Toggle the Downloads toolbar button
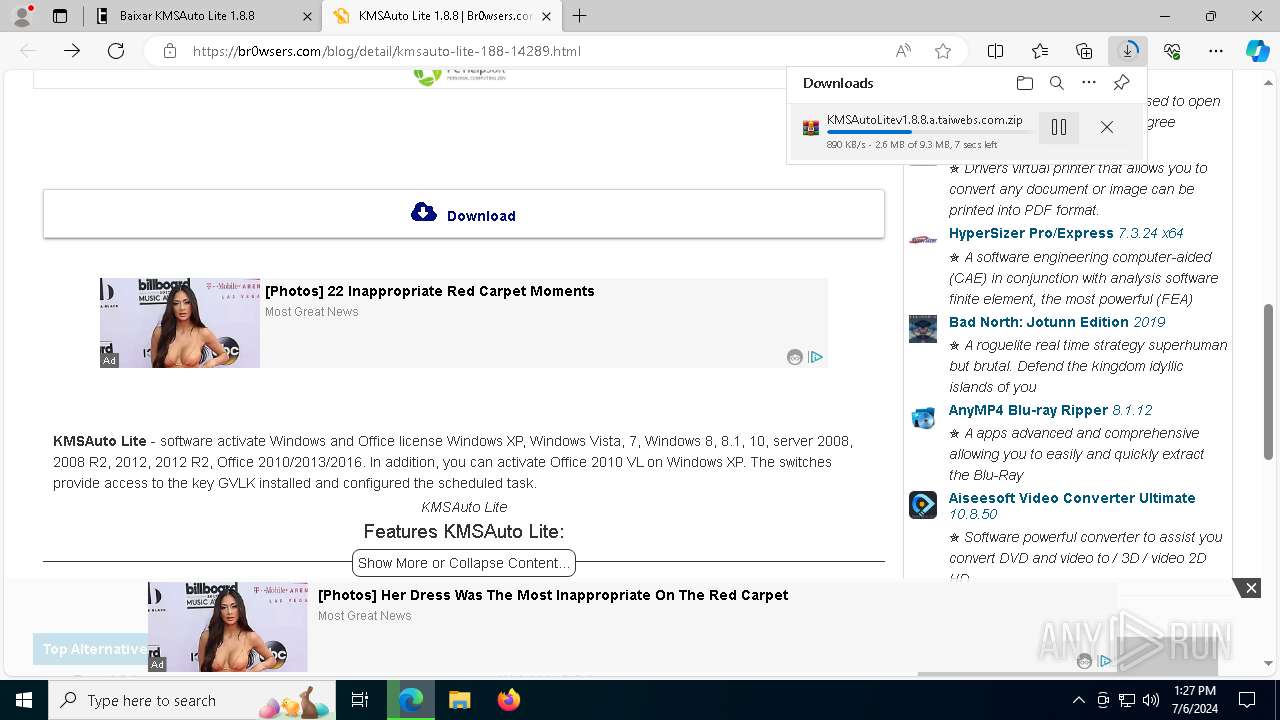 click(1128, 51)
